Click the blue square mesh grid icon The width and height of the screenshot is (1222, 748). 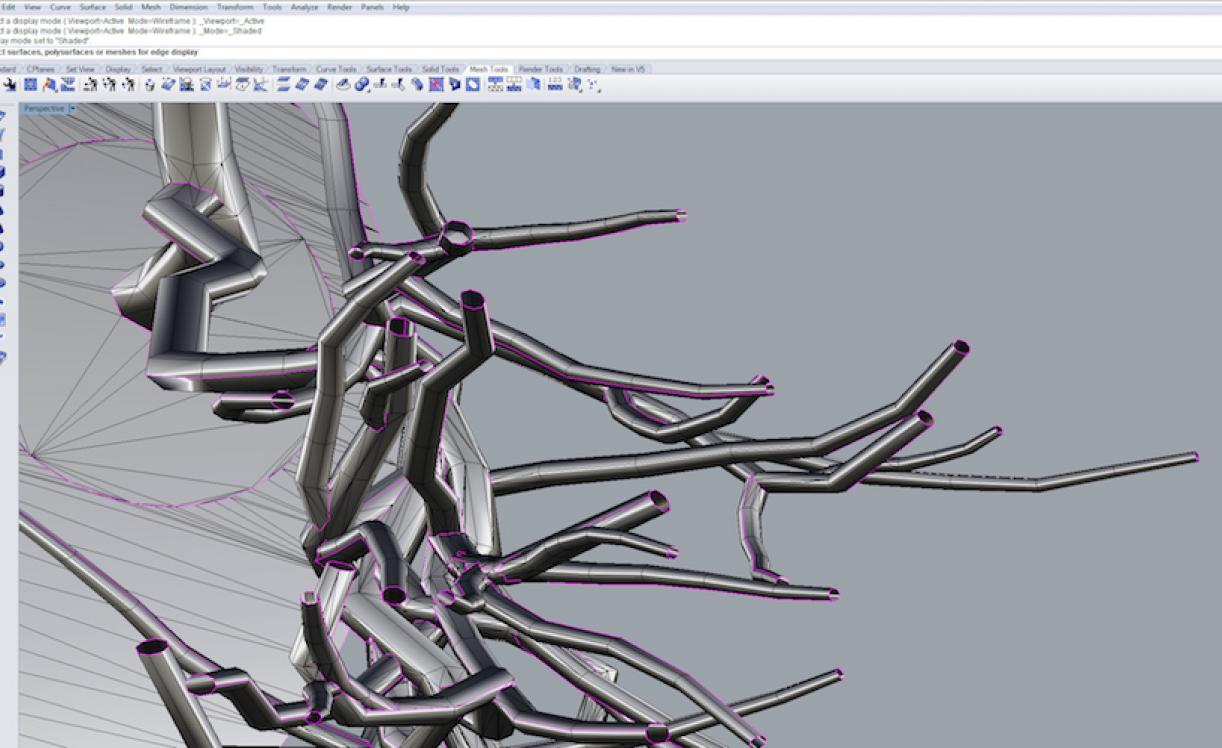coord(31,85)
